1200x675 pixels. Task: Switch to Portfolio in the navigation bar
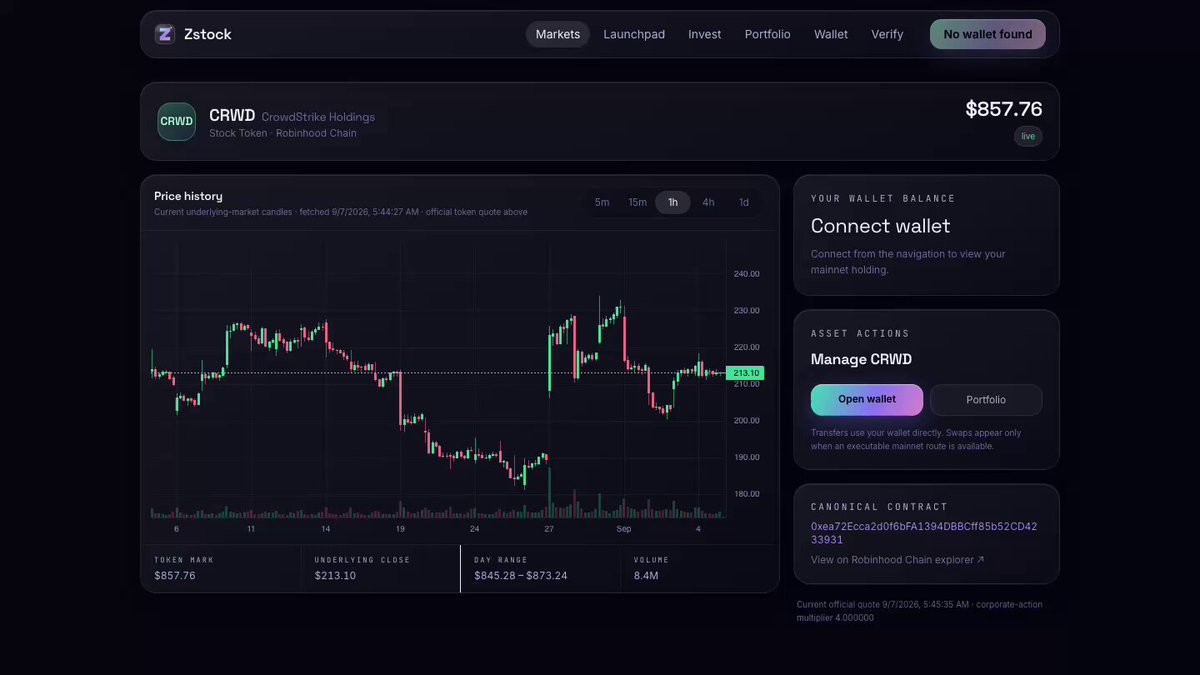[x=768, y=34]
